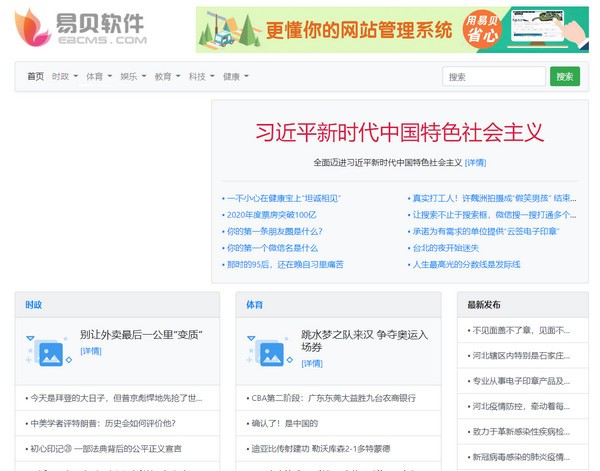
Task: Open the 科技 navigation dropdown
Action: click(201, 77)
